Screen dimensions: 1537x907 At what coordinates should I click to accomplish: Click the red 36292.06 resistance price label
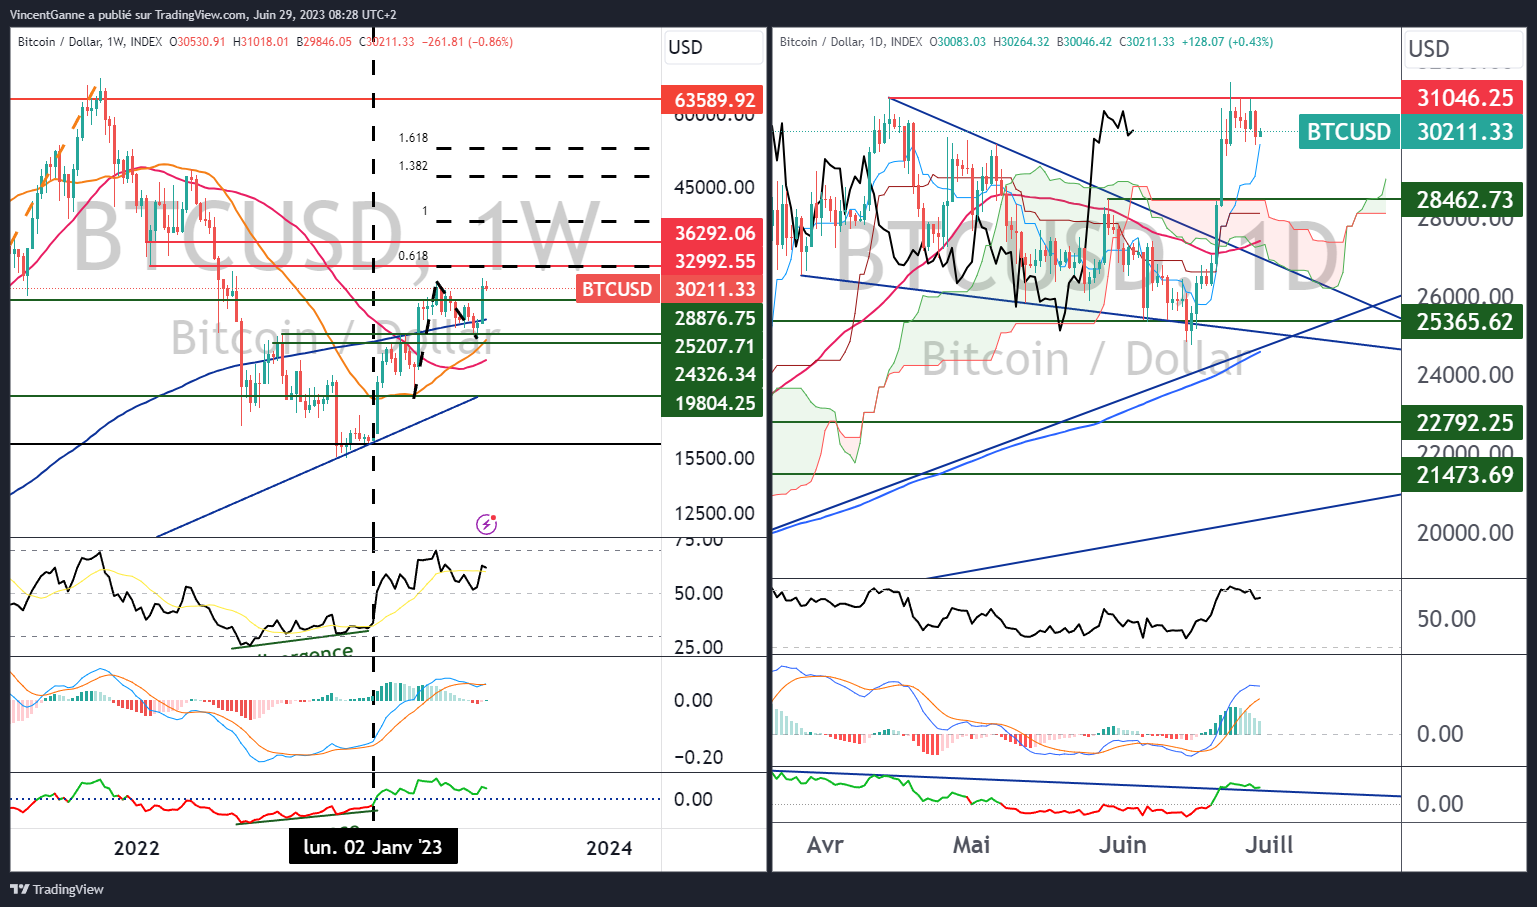(x=713, y=233)
